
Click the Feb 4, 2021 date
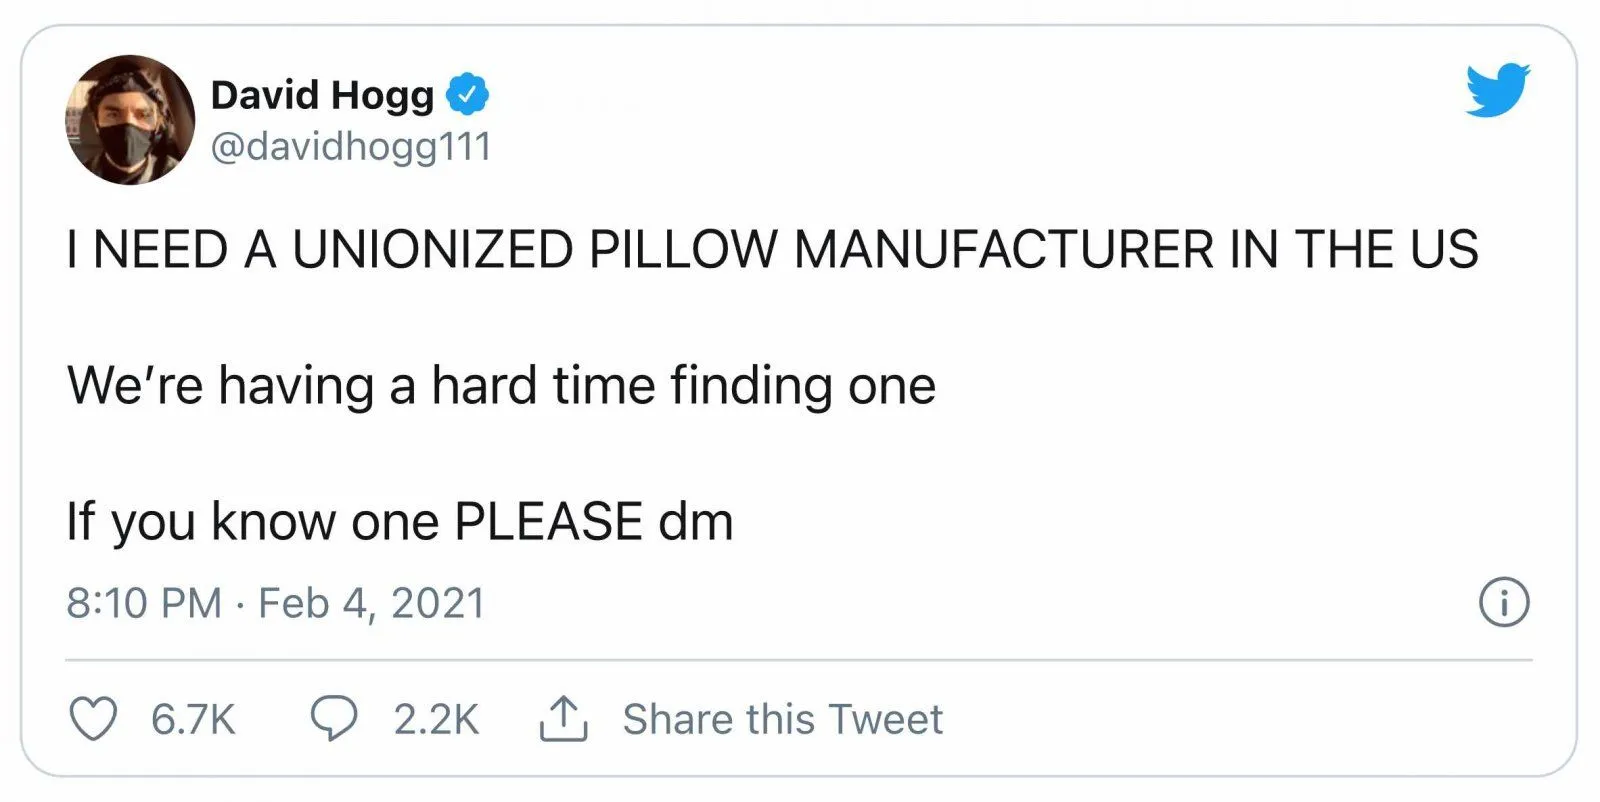point(372,603)
